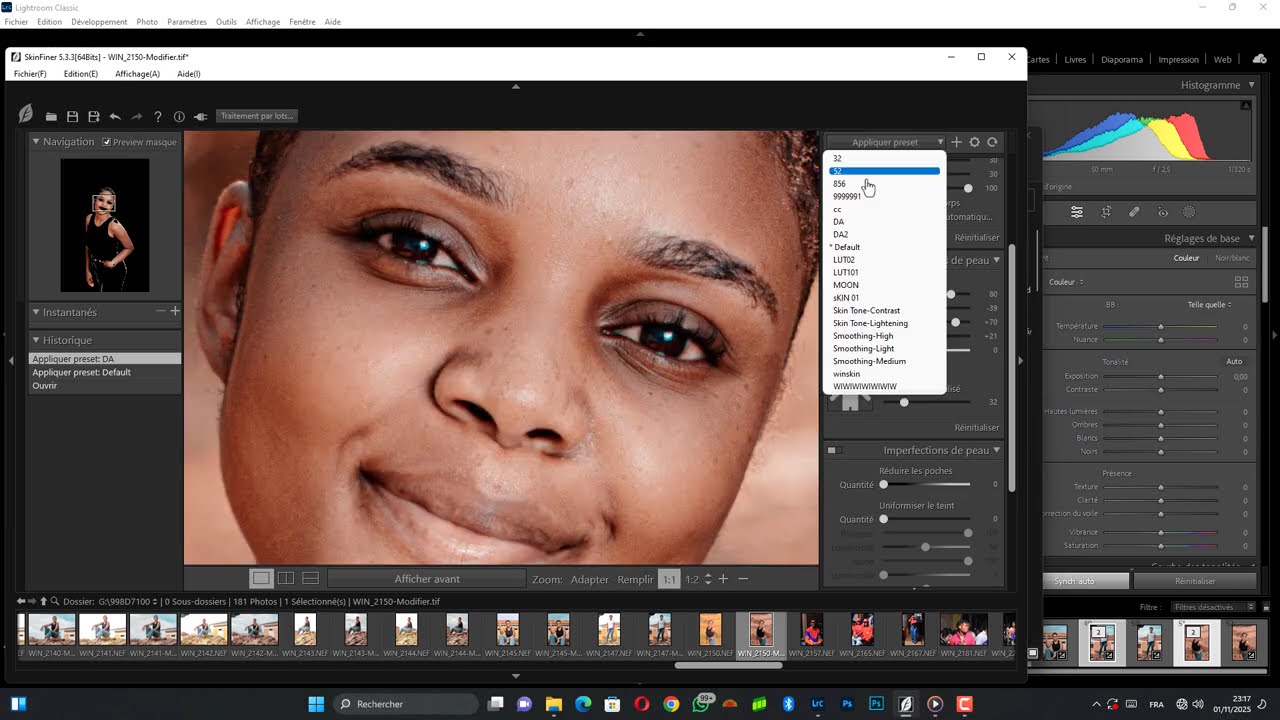Uncheck the Preview masque checkbox

tap(107, 142)
